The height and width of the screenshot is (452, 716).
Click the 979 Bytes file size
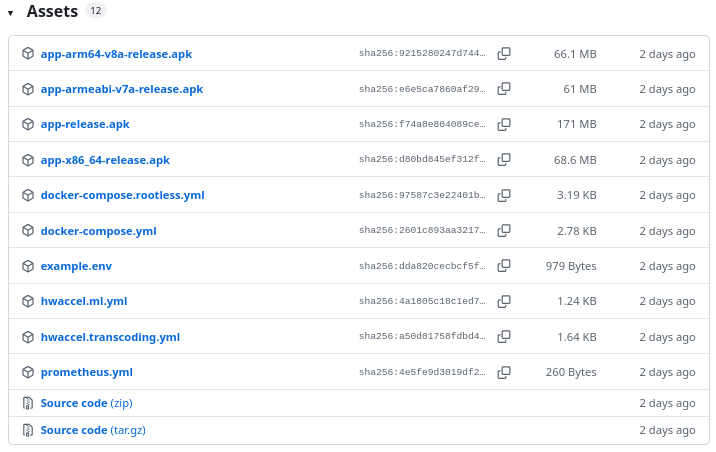coord(571,266)
